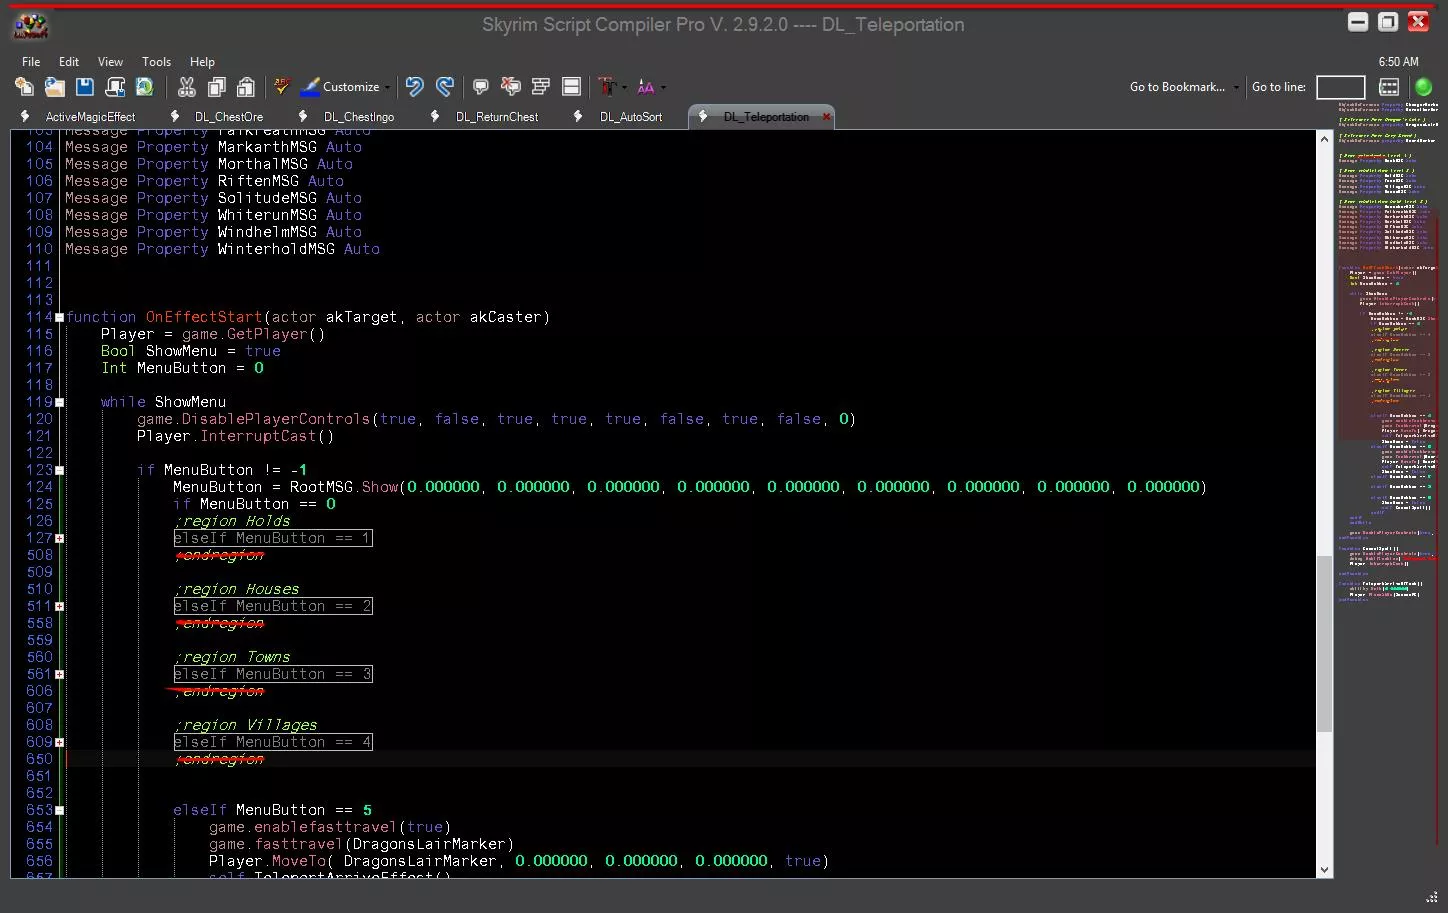1448x913 pixels.
Task: Click folded text 'elseIf MenuButton == 4'
Action: (x=272, y=742)
